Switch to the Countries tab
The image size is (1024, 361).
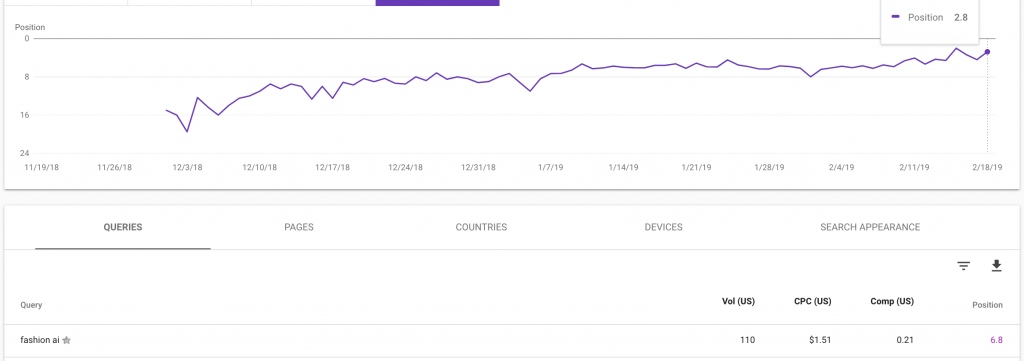click(x=481, y=227)
